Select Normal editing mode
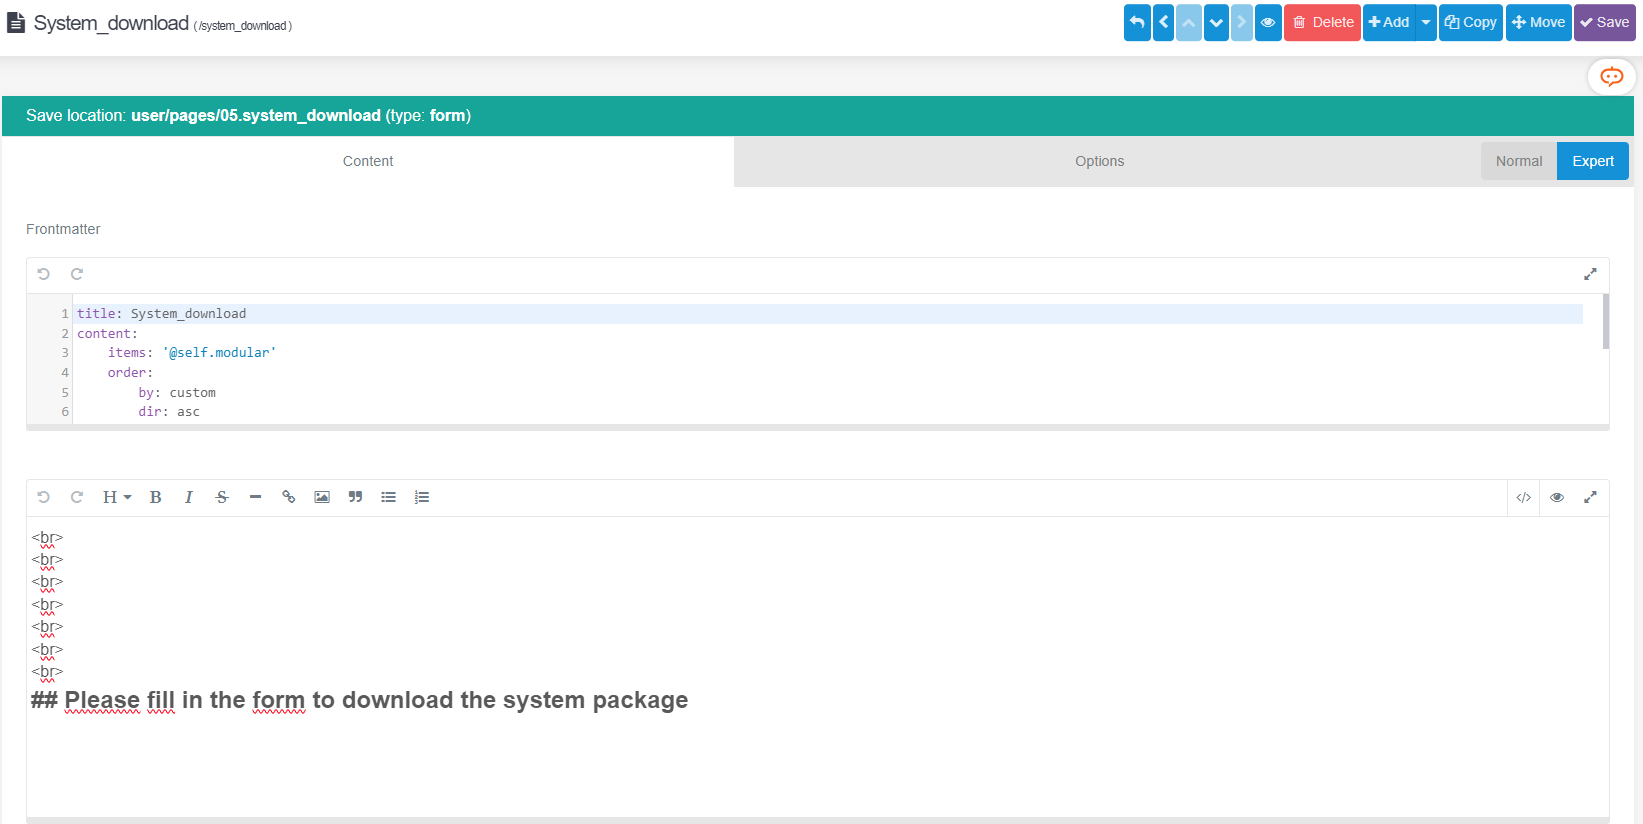The width and height of the screenshot is (1643, 824). pos(1519,161)
